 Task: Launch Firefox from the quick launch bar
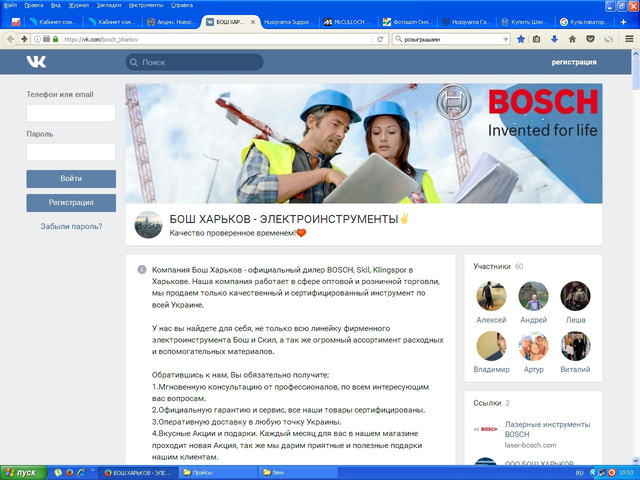pyautogui.click(x=69, y=473)
